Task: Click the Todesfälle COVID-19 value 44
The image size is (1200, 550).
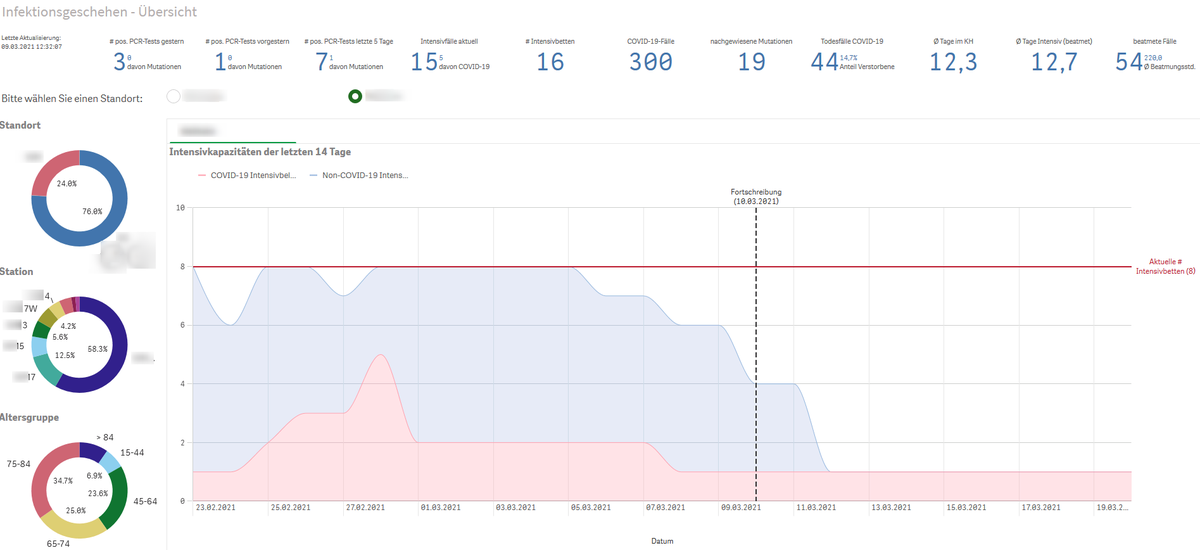Action: point(824,63)
